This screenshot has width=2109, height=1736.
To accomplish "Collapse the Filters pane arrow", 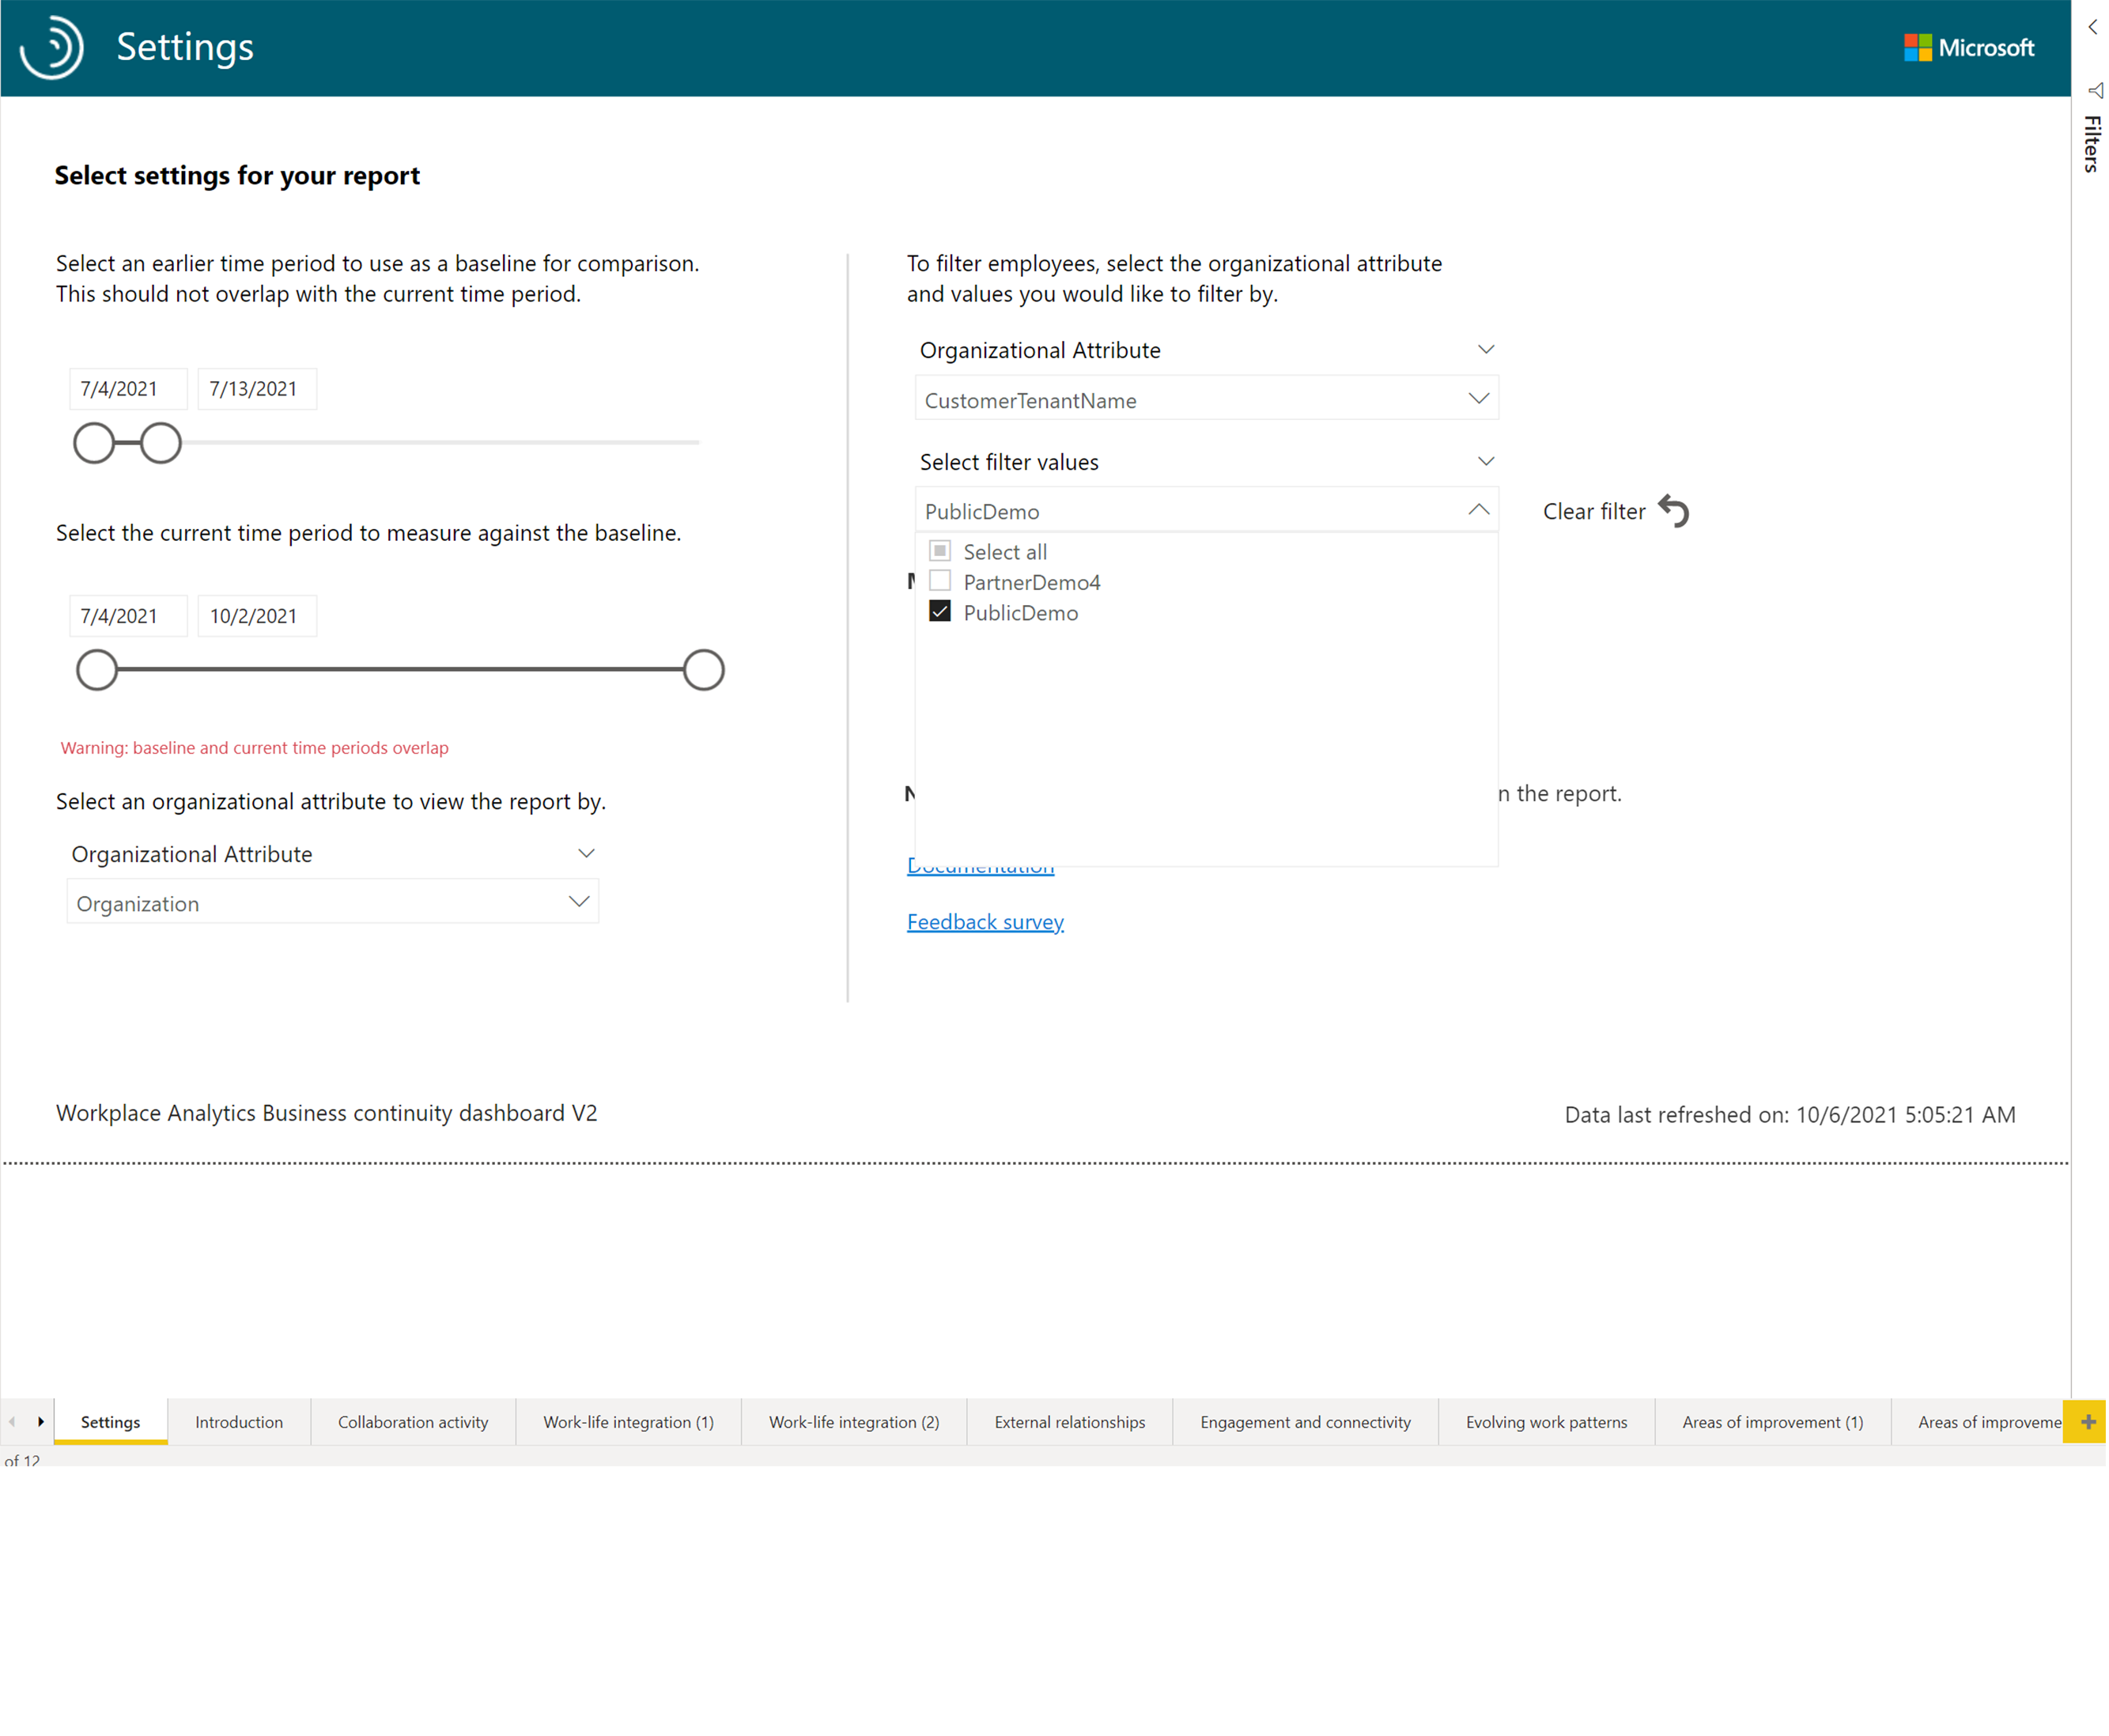I will [2093, 28].
